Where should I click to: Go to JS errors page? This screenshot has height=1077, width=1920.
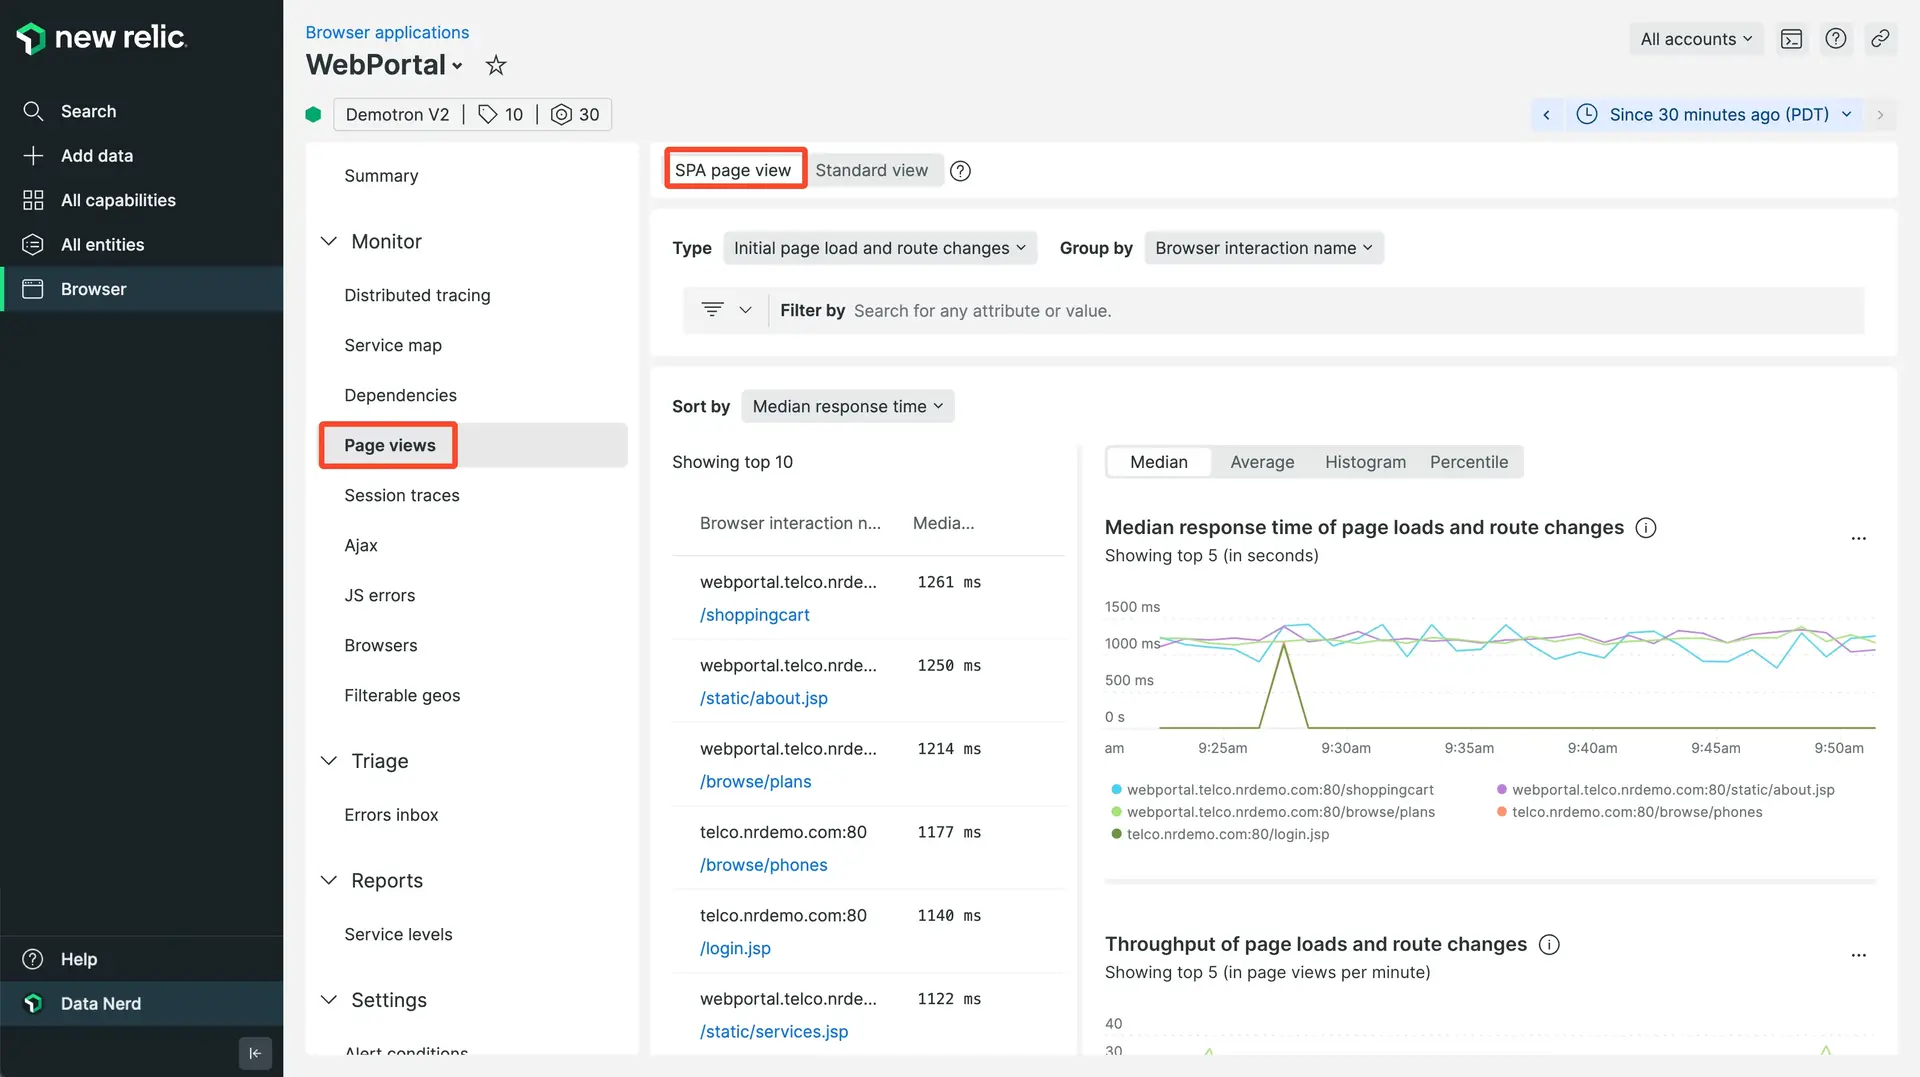(379, 596)
